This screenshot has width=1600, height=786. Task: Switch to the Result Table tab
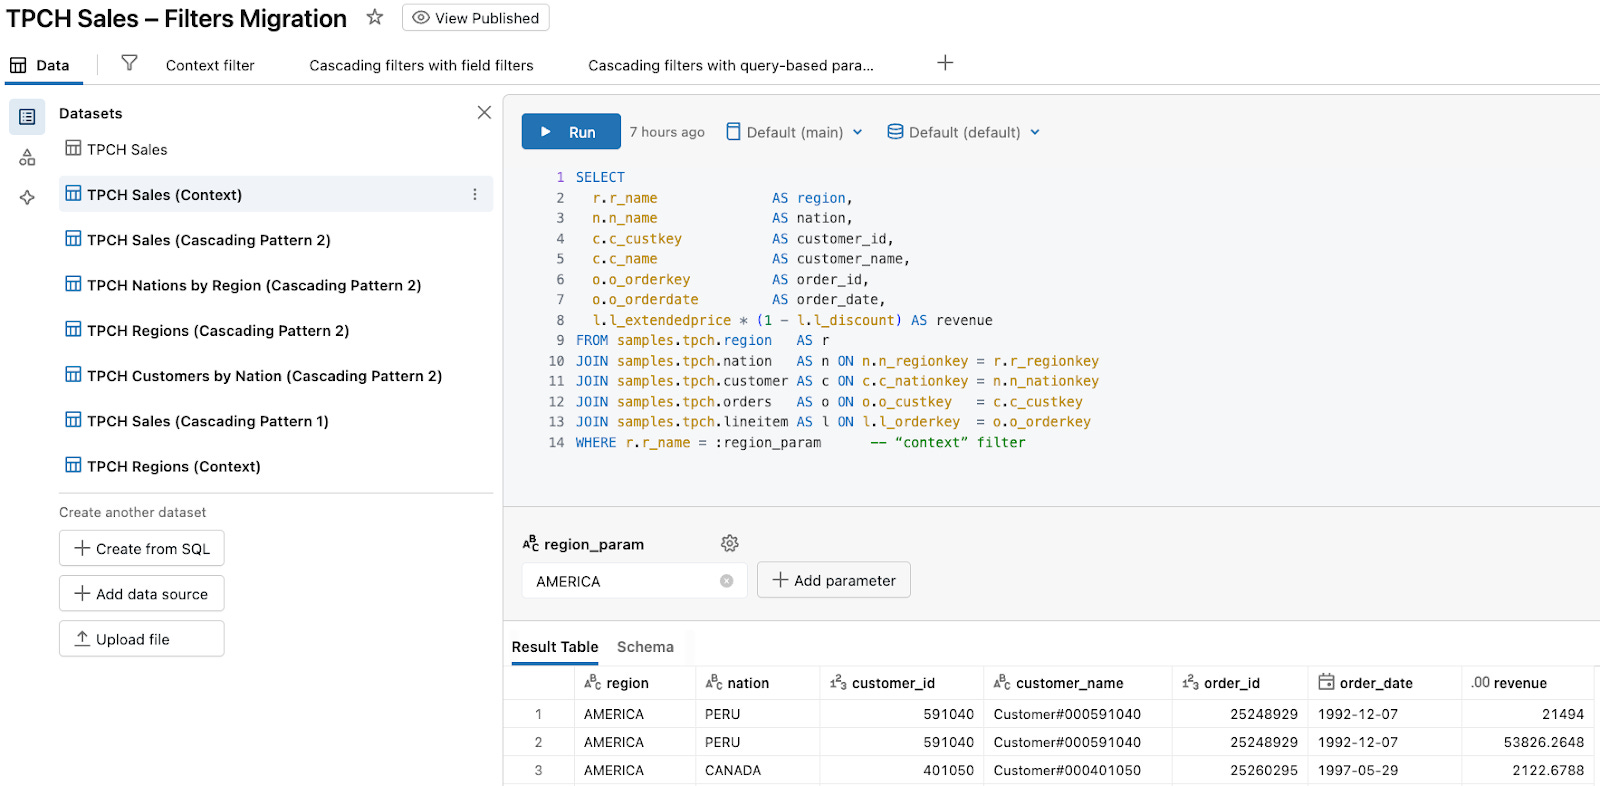pyautogui.click(x=555, y=647)
